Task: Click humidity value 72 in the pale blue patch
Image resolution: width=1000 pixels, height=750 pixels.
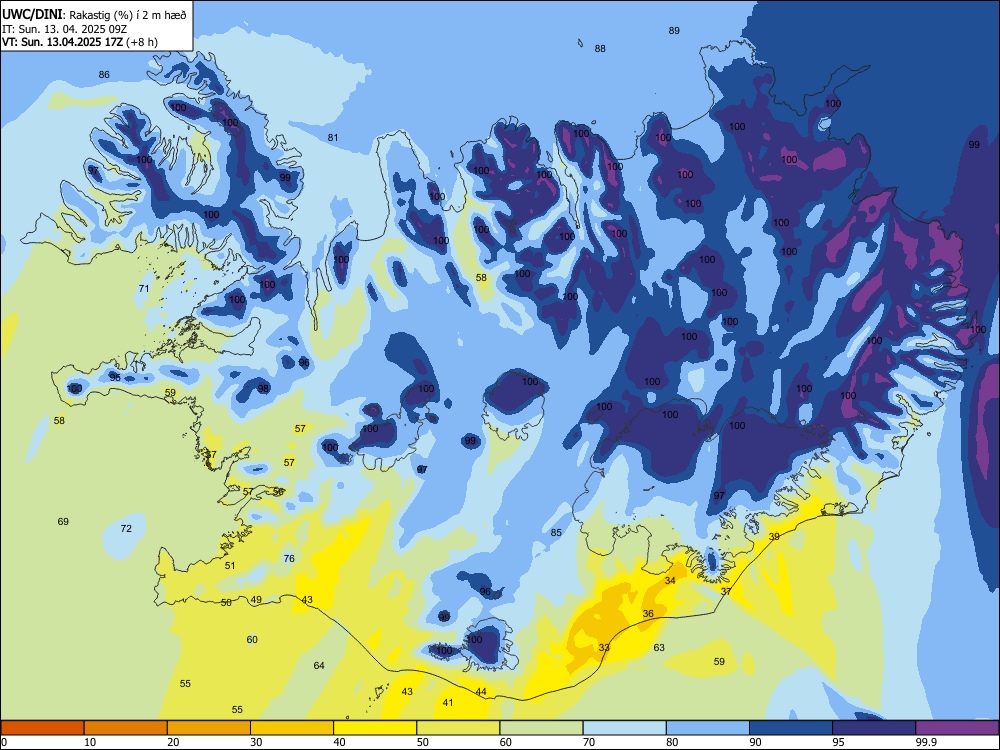Action: [126, 529]
